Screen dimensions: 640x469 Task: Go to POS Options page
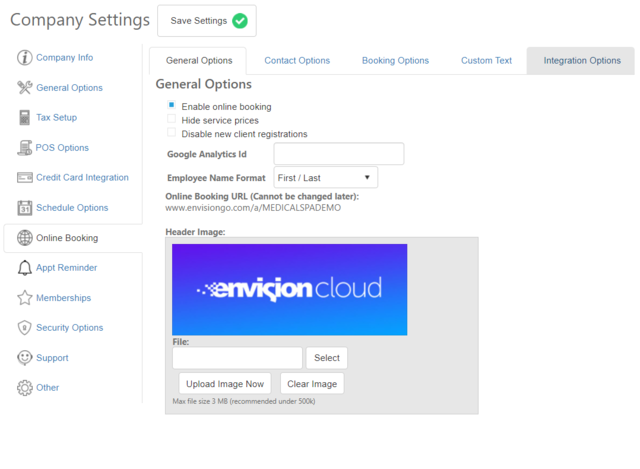pyautogui.click(x=62, y=148)
